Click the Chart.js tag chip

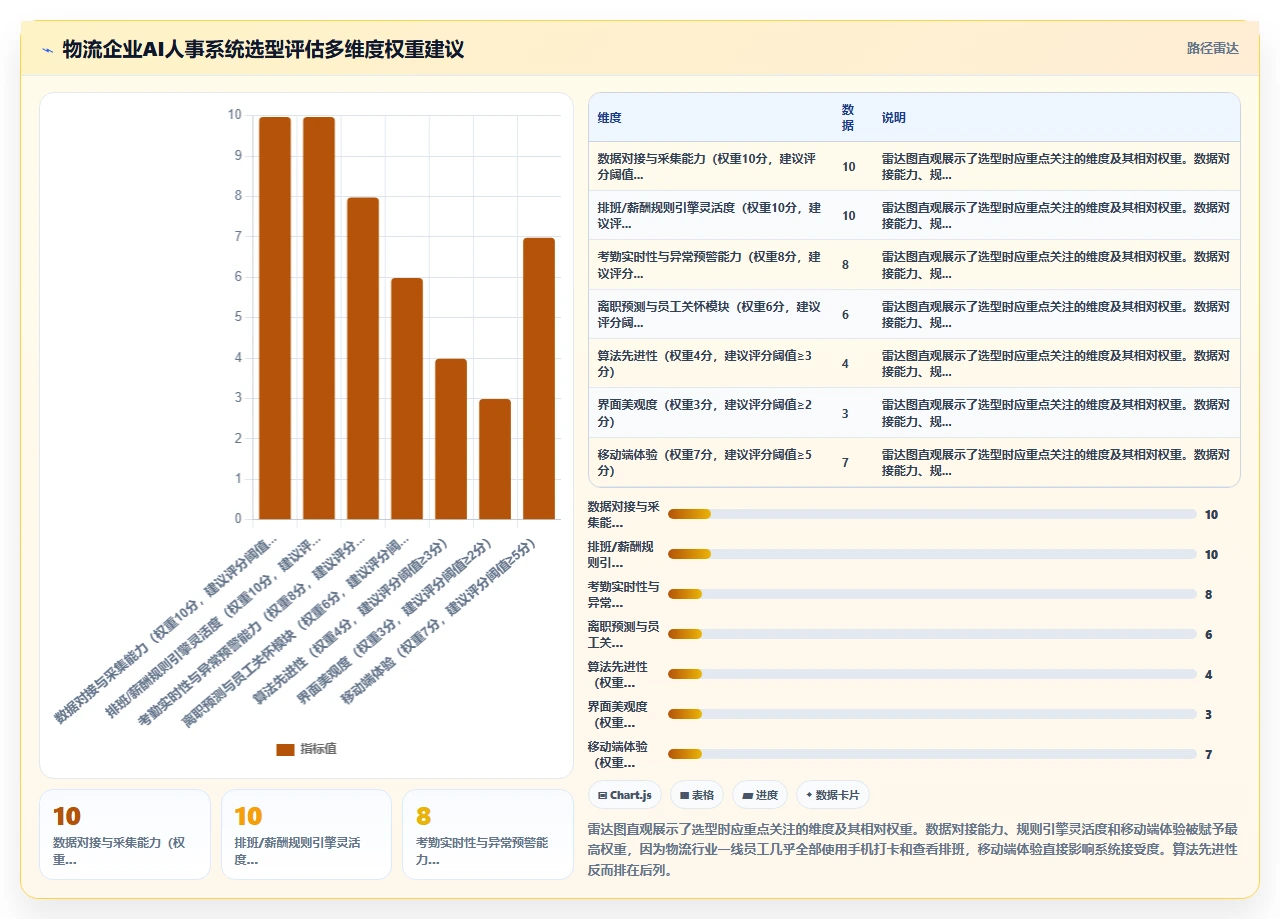tap(625, 795)
